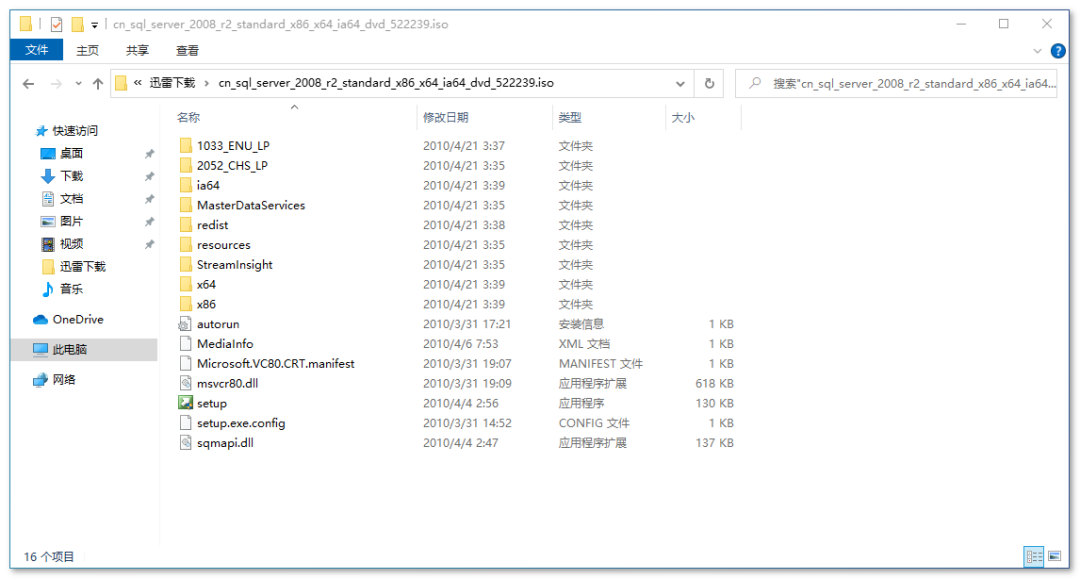The width and height of the screenshot is (1080, 579).
Task: Select the setup.exe.config file icon
Action: pyautogui.click(x=185, y=423)
